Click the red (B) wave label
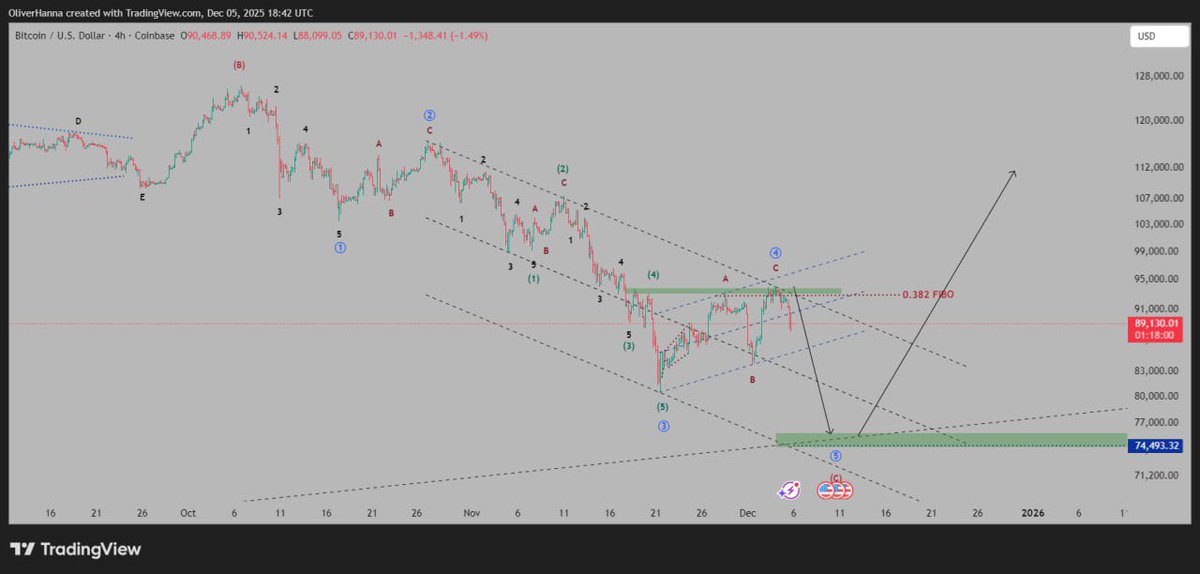1200x574 pixels. coord(239,65)
